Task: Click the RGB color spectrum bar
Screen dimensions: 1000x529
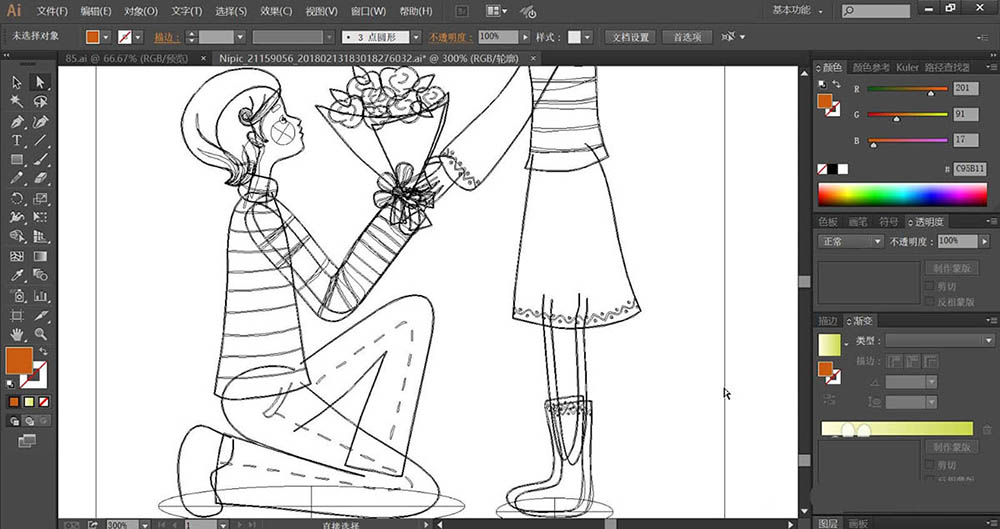Action: [902, 195]
